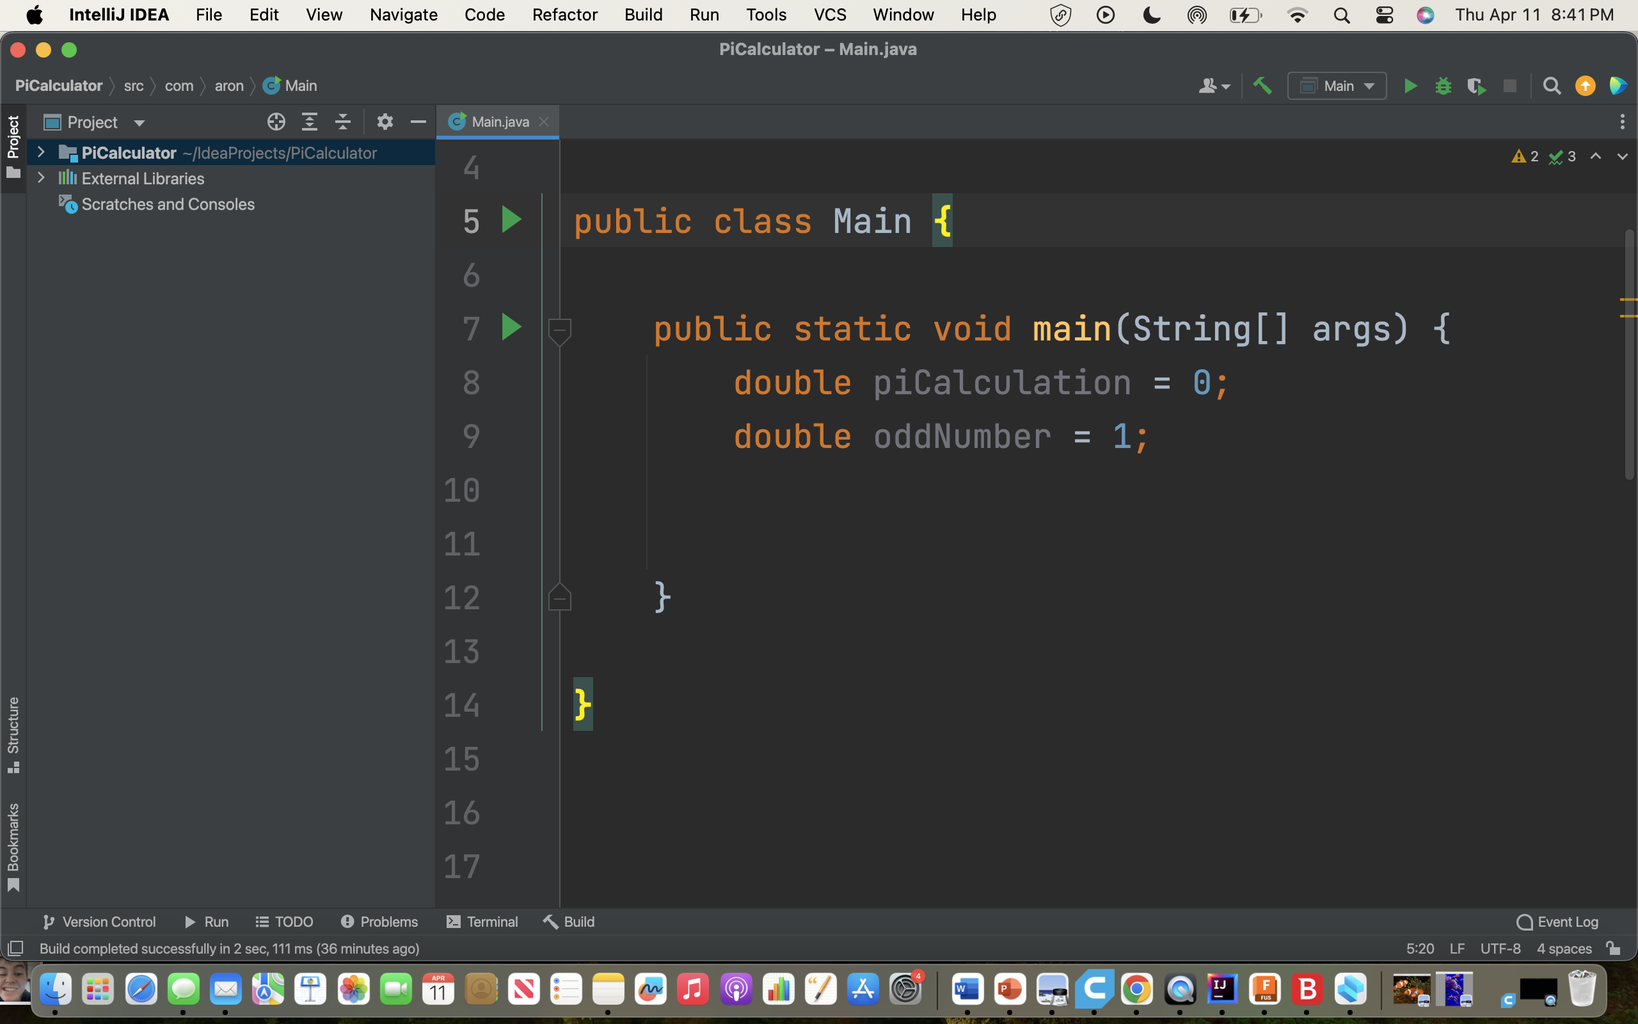
Task: Click the UTF-8 encoding in the status bar
Action: point(1500,948)
